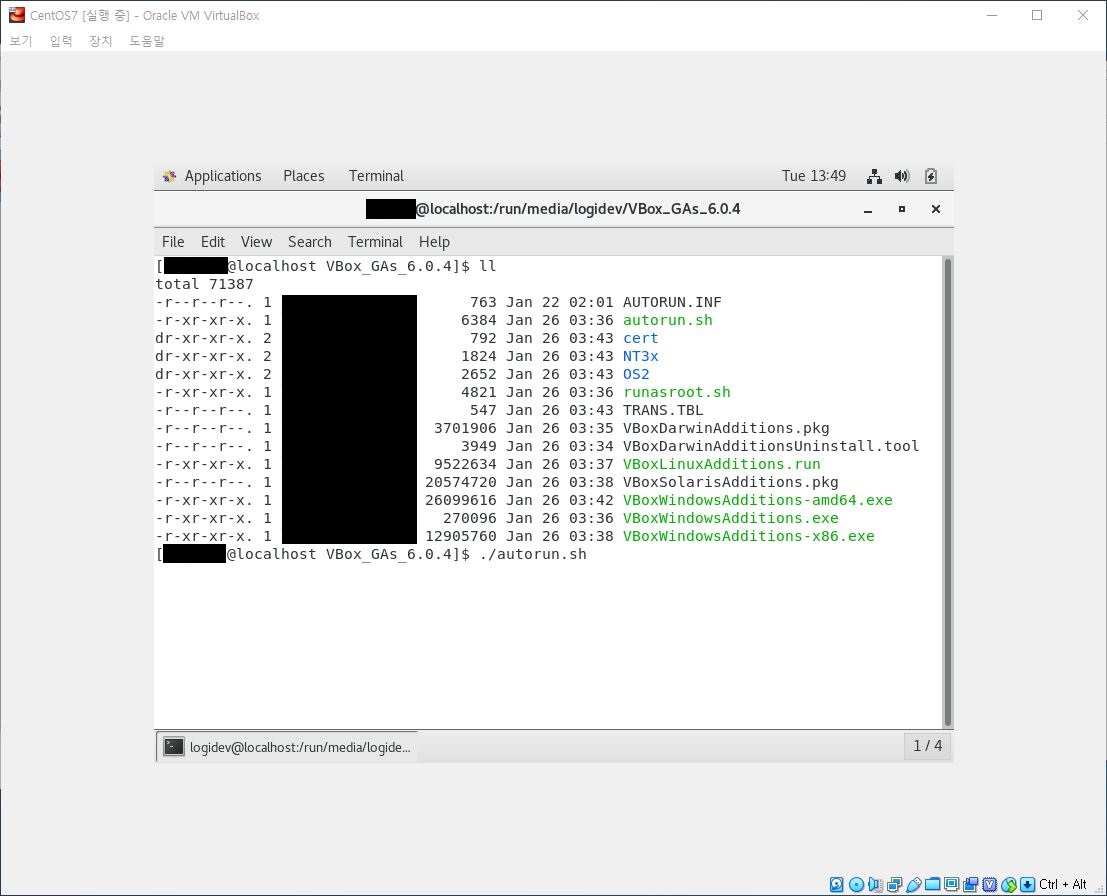Image resolution: width=1107 pixels, height=896 pixels.
Task: Click the VBoxWindowsAdditions-amd64.exe file name
Action: pyautogui.click(x=758, y=500)
